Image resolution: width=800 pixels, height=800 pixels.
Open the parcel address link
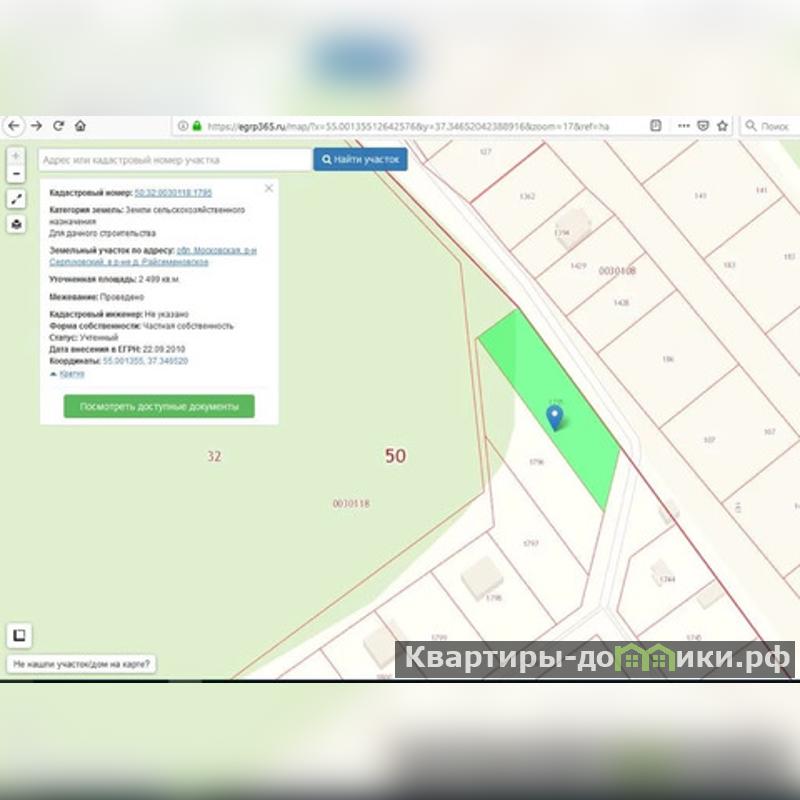216,250
